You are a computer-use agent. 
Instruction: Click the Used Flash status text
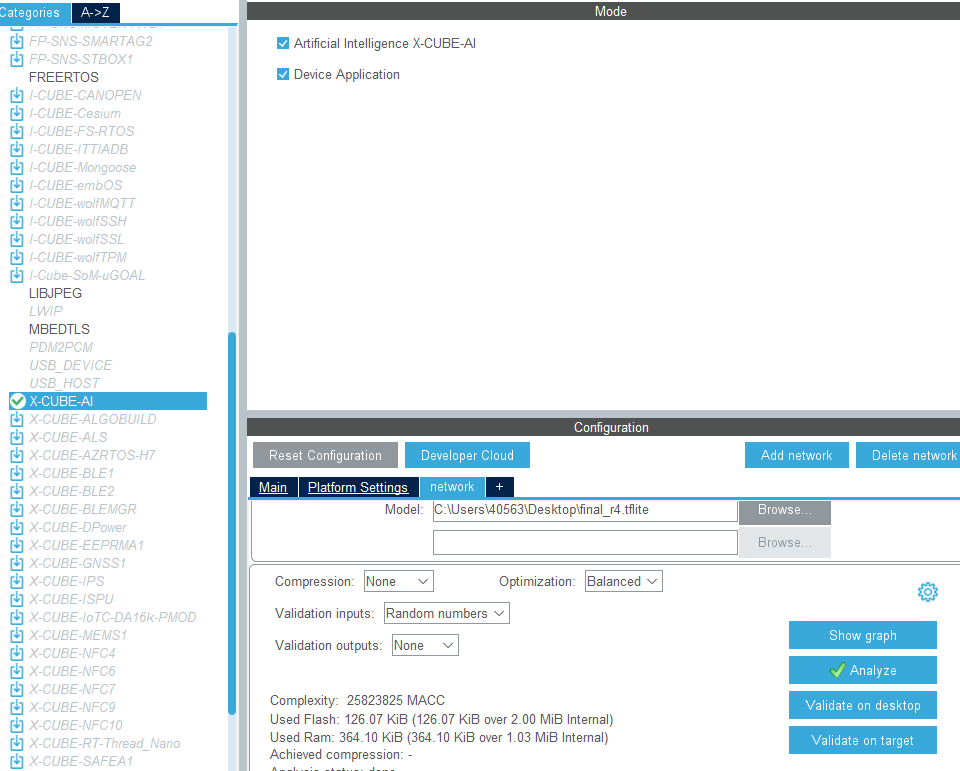(x=441, y=719)
